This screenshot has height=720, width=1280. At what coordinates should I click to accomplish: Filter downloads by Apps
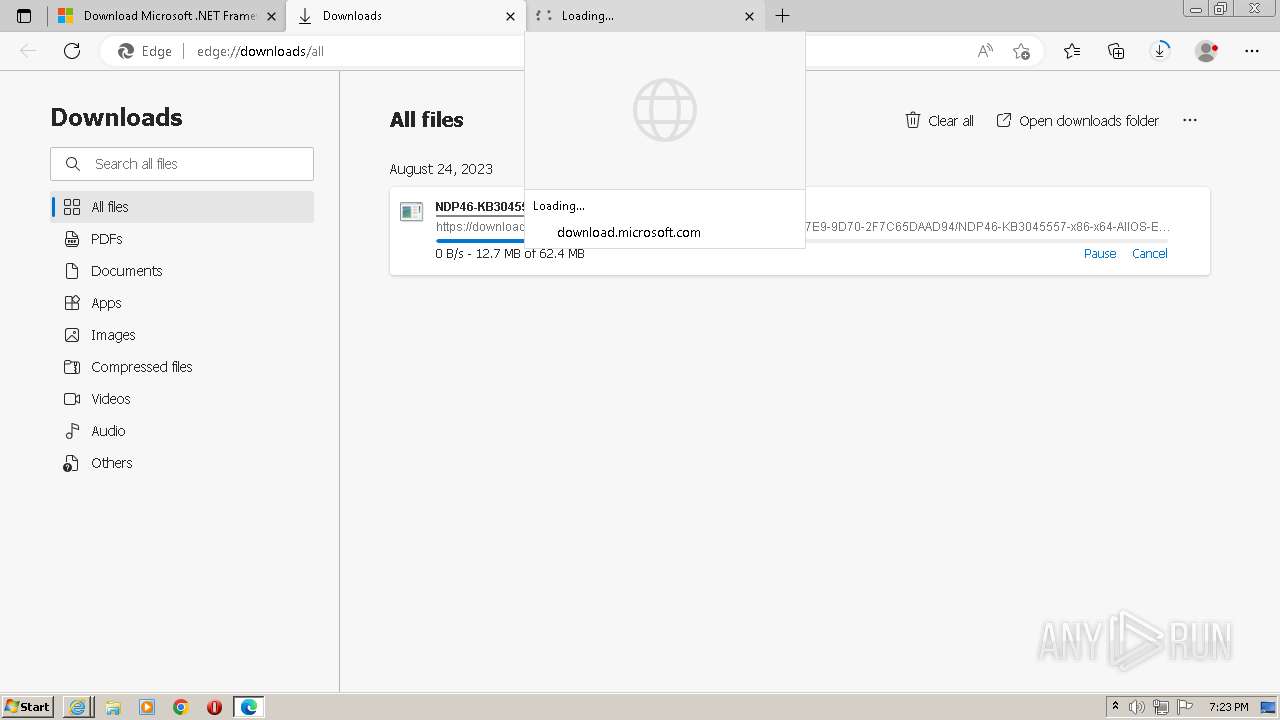pyautogui.click(x=182, y=303)
